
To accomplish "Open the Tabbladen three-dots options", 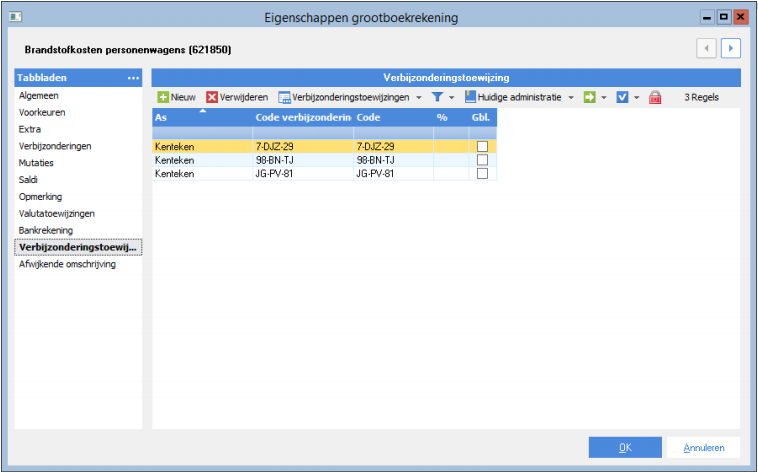I will [x=133, y=78].
